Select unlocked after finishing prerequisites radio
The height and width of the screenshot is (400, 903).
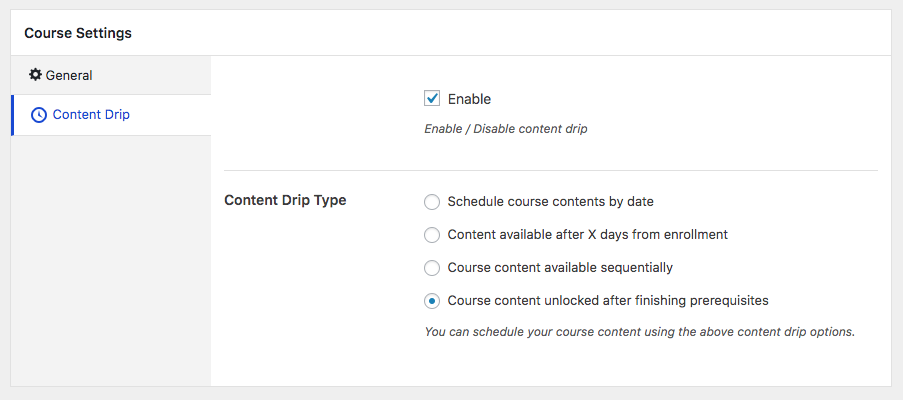pos(432,300)
